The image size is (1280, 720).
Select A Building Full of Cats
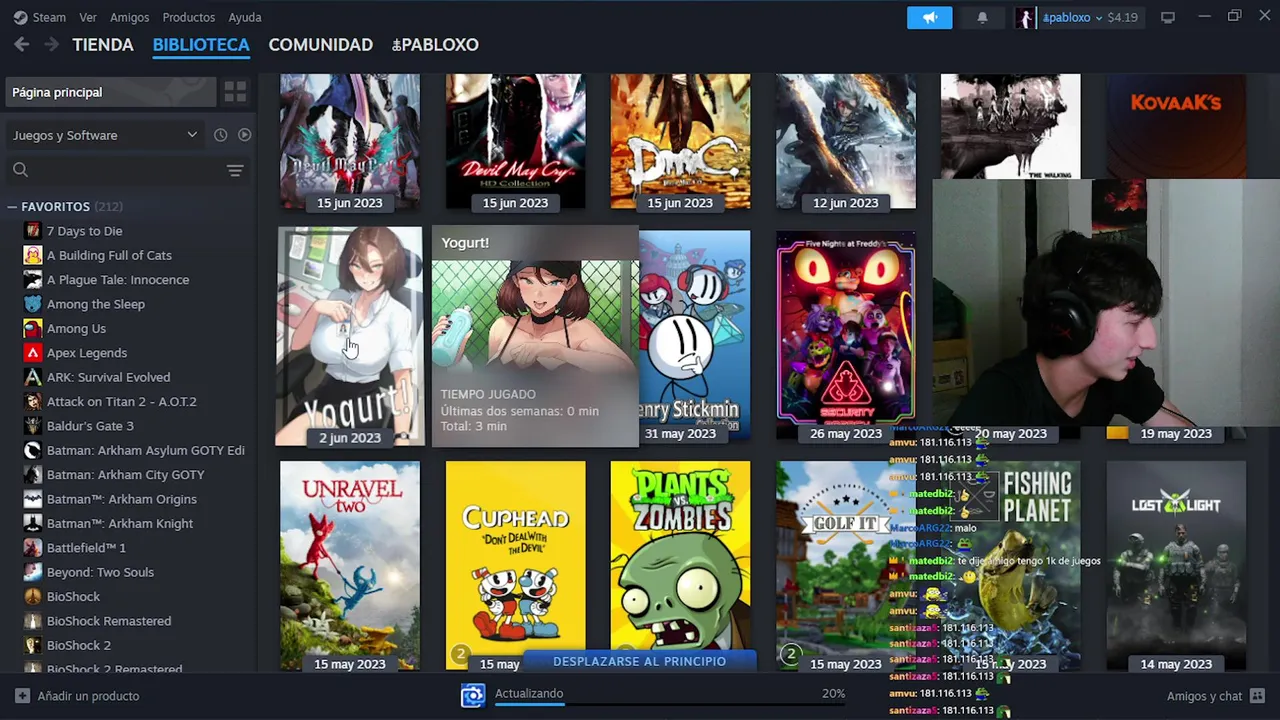click(x=109, y=255)
